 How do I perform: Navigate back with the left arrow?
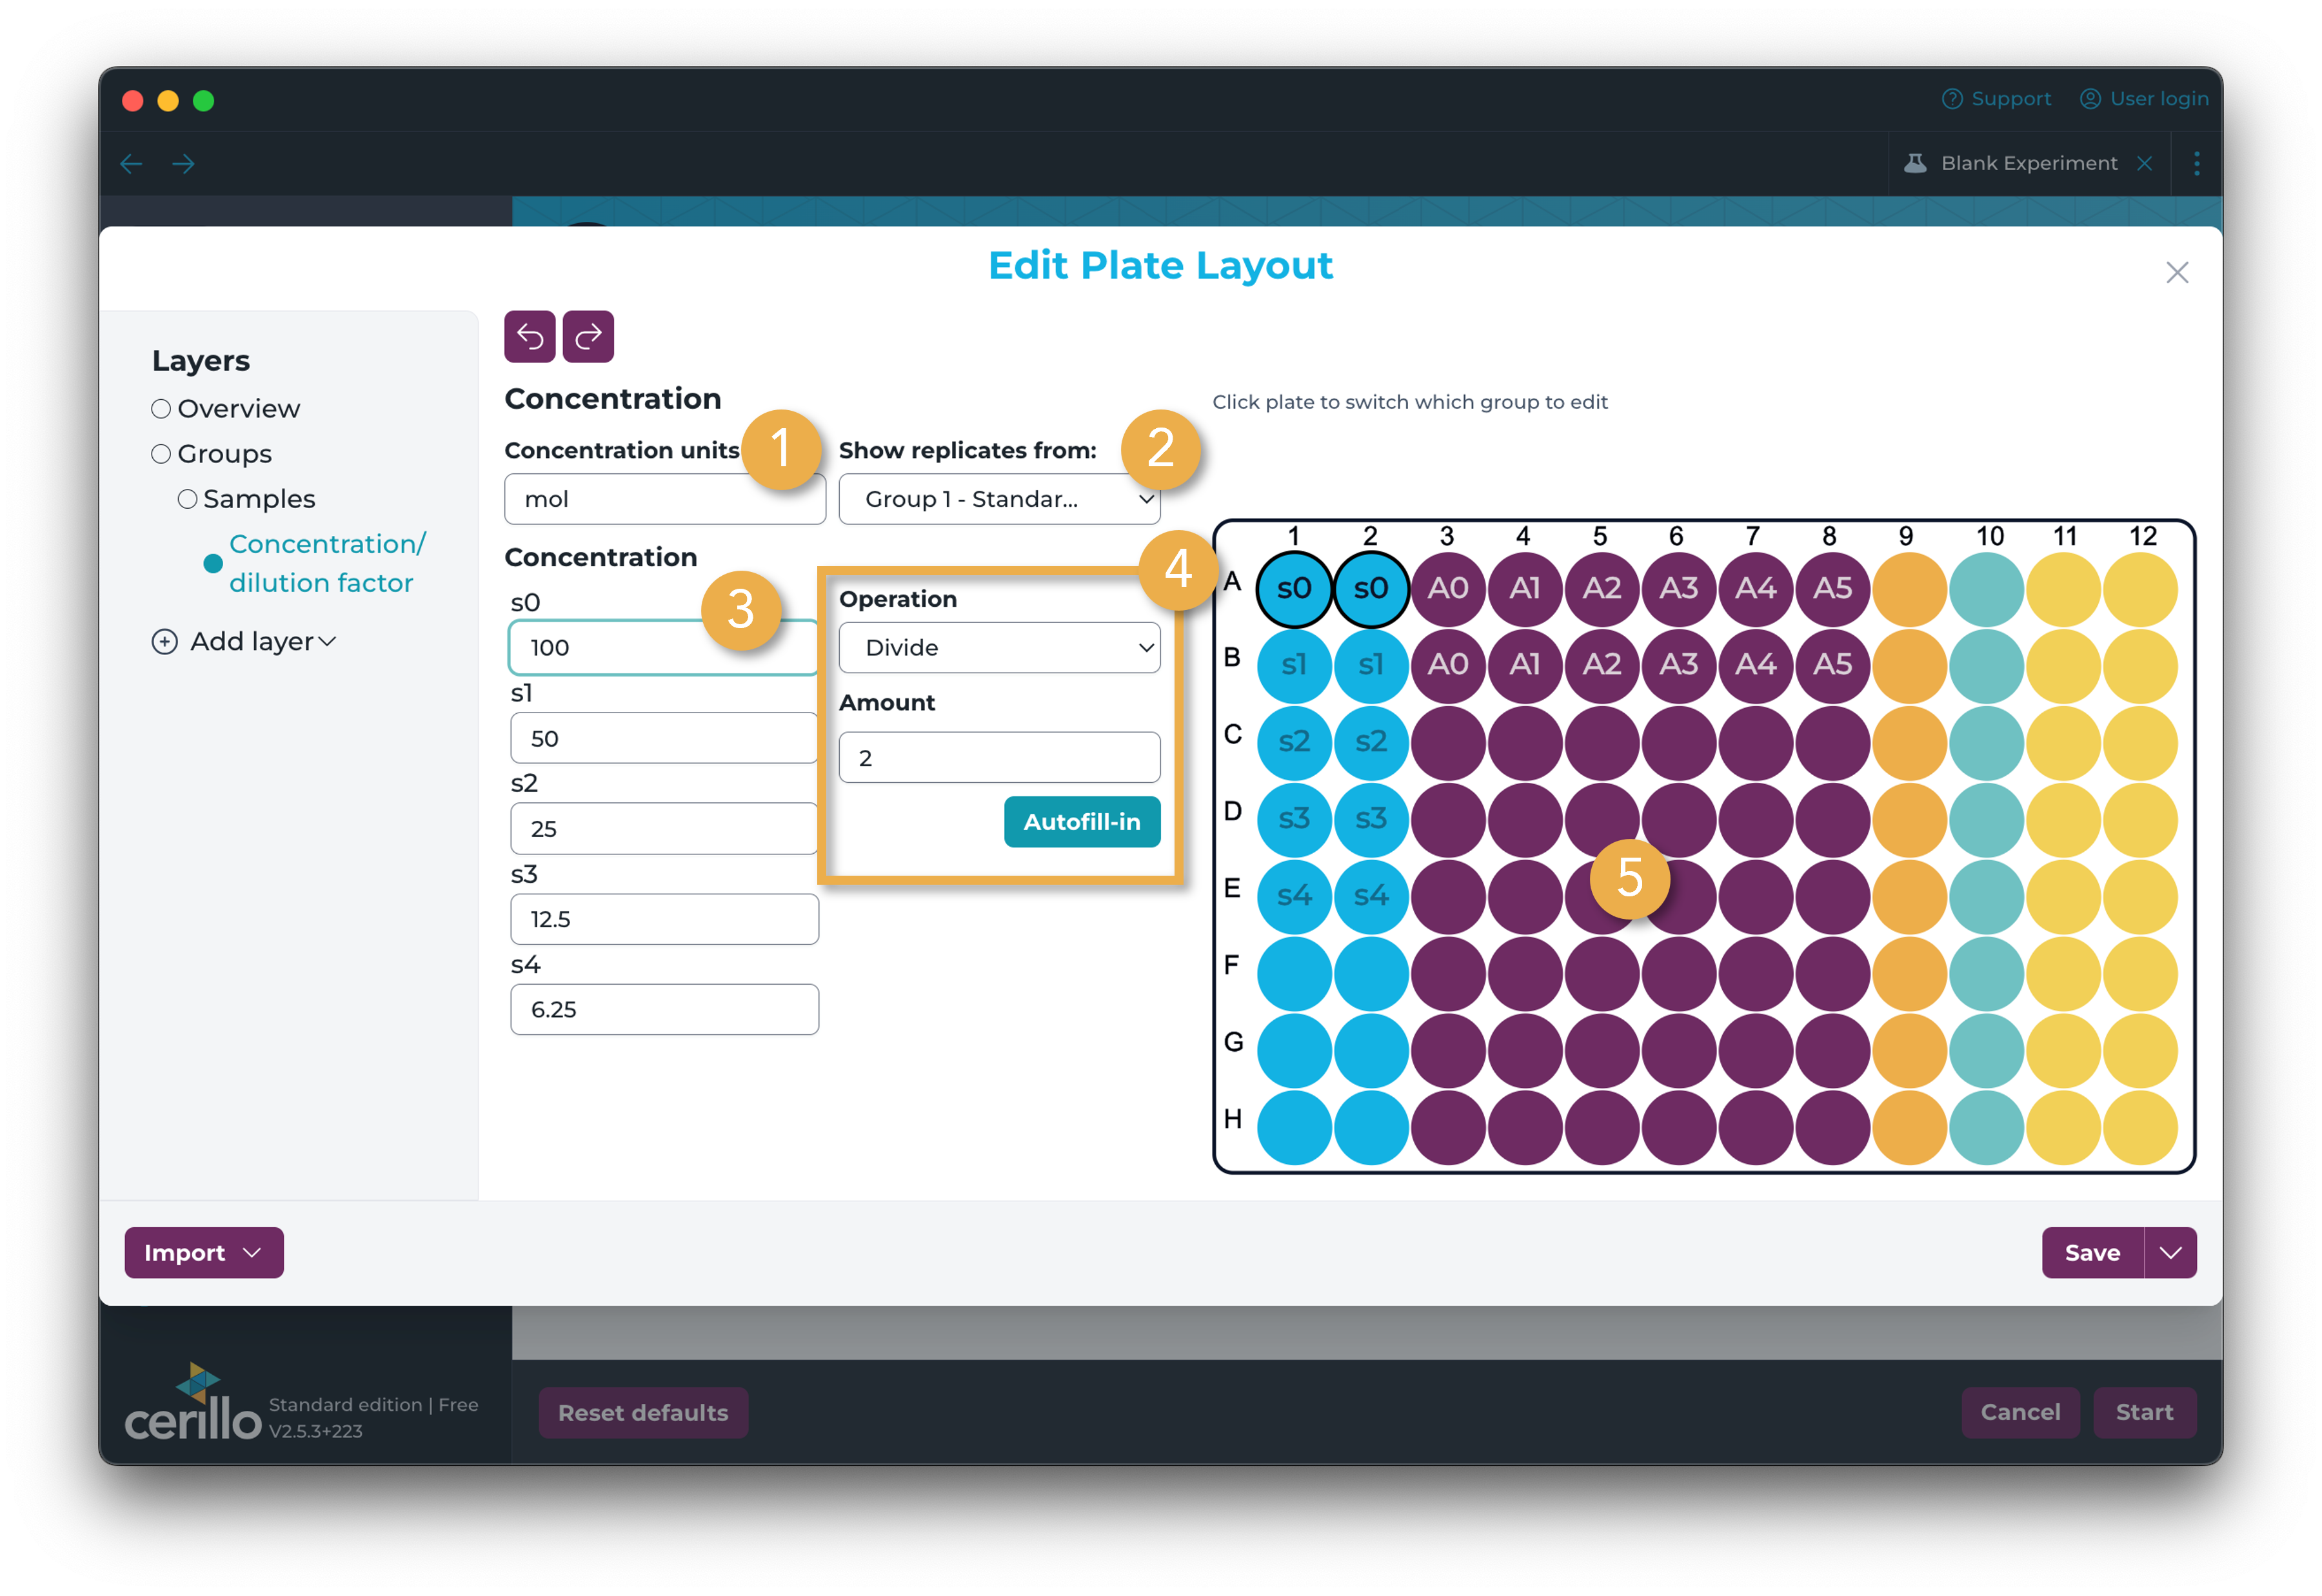[131, 164]
